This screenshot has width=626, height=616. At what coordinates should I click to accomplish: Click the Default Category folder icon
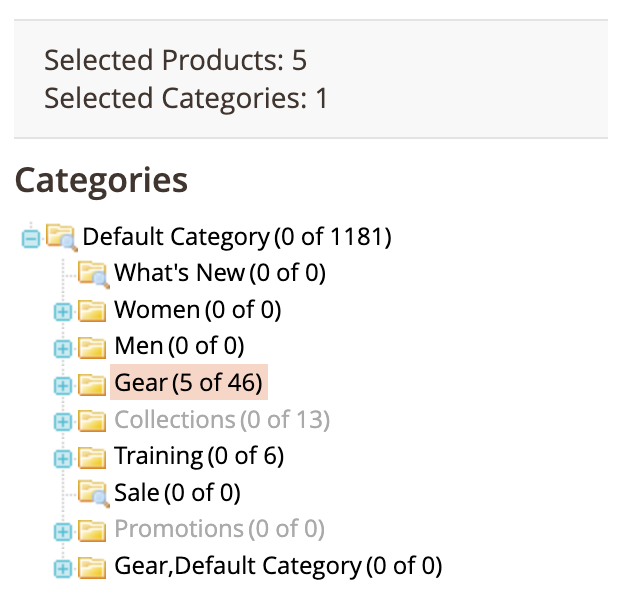tap(61, 238)
